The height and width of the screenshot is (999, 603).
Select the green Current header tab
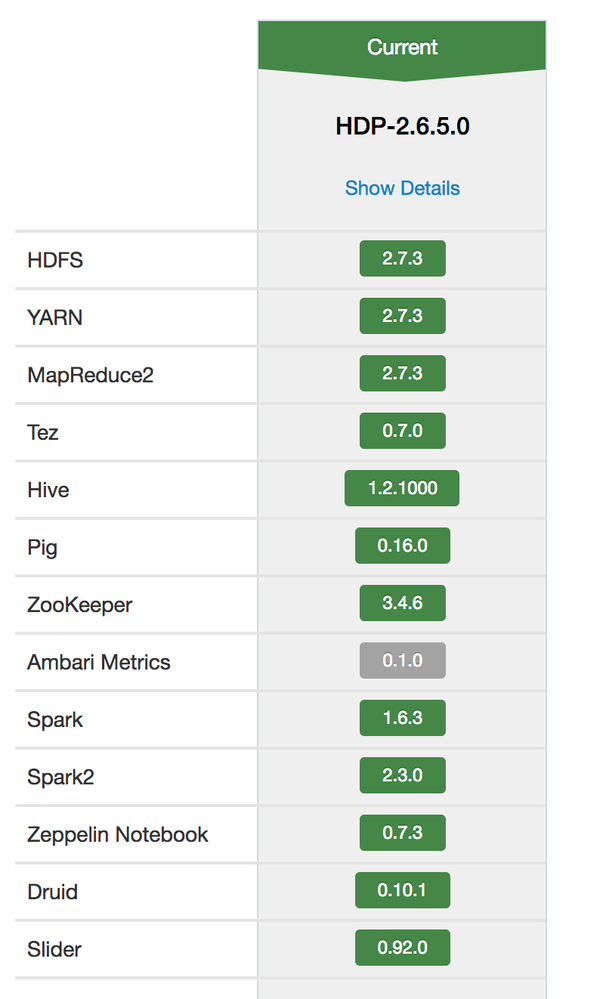pyautogui.click(x=402, y=47)
